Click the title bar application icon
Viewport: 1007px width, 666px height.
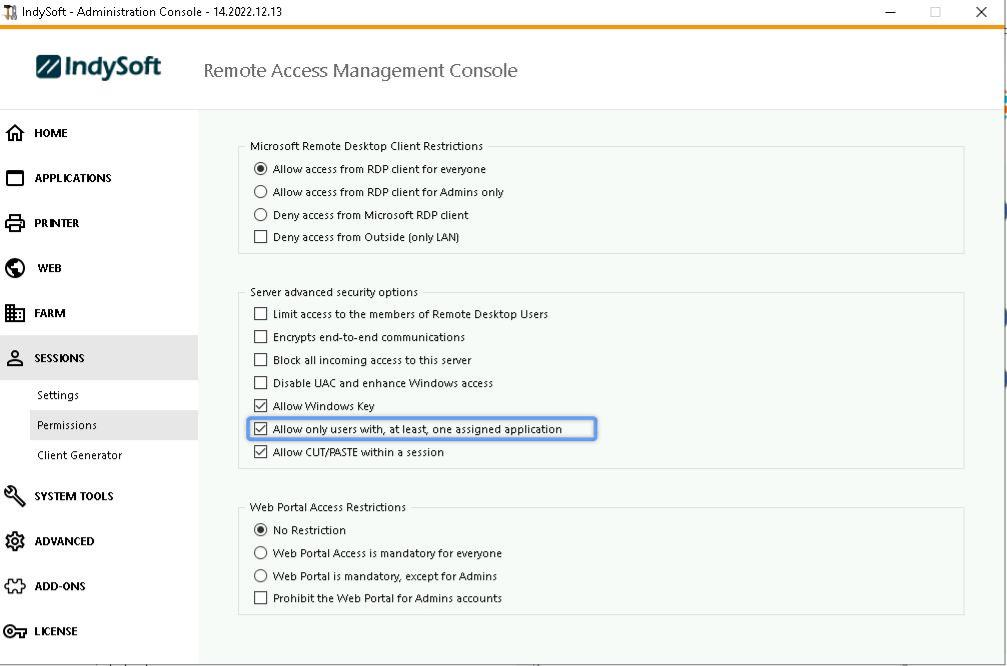point(10,12)
